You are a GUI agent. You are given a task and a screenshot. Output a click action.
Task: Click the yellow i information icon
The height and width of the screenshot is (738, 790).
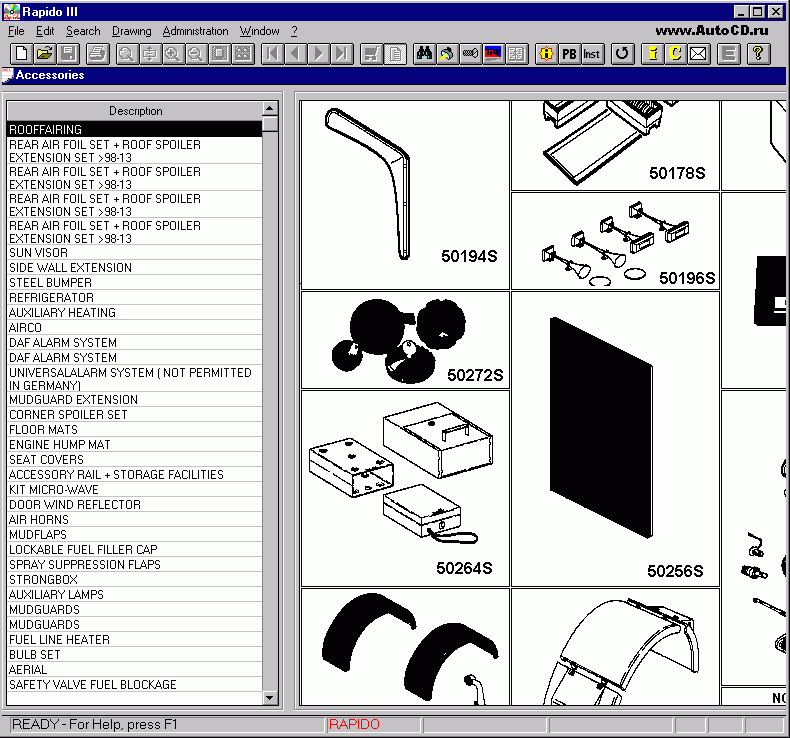coord(652,53)
